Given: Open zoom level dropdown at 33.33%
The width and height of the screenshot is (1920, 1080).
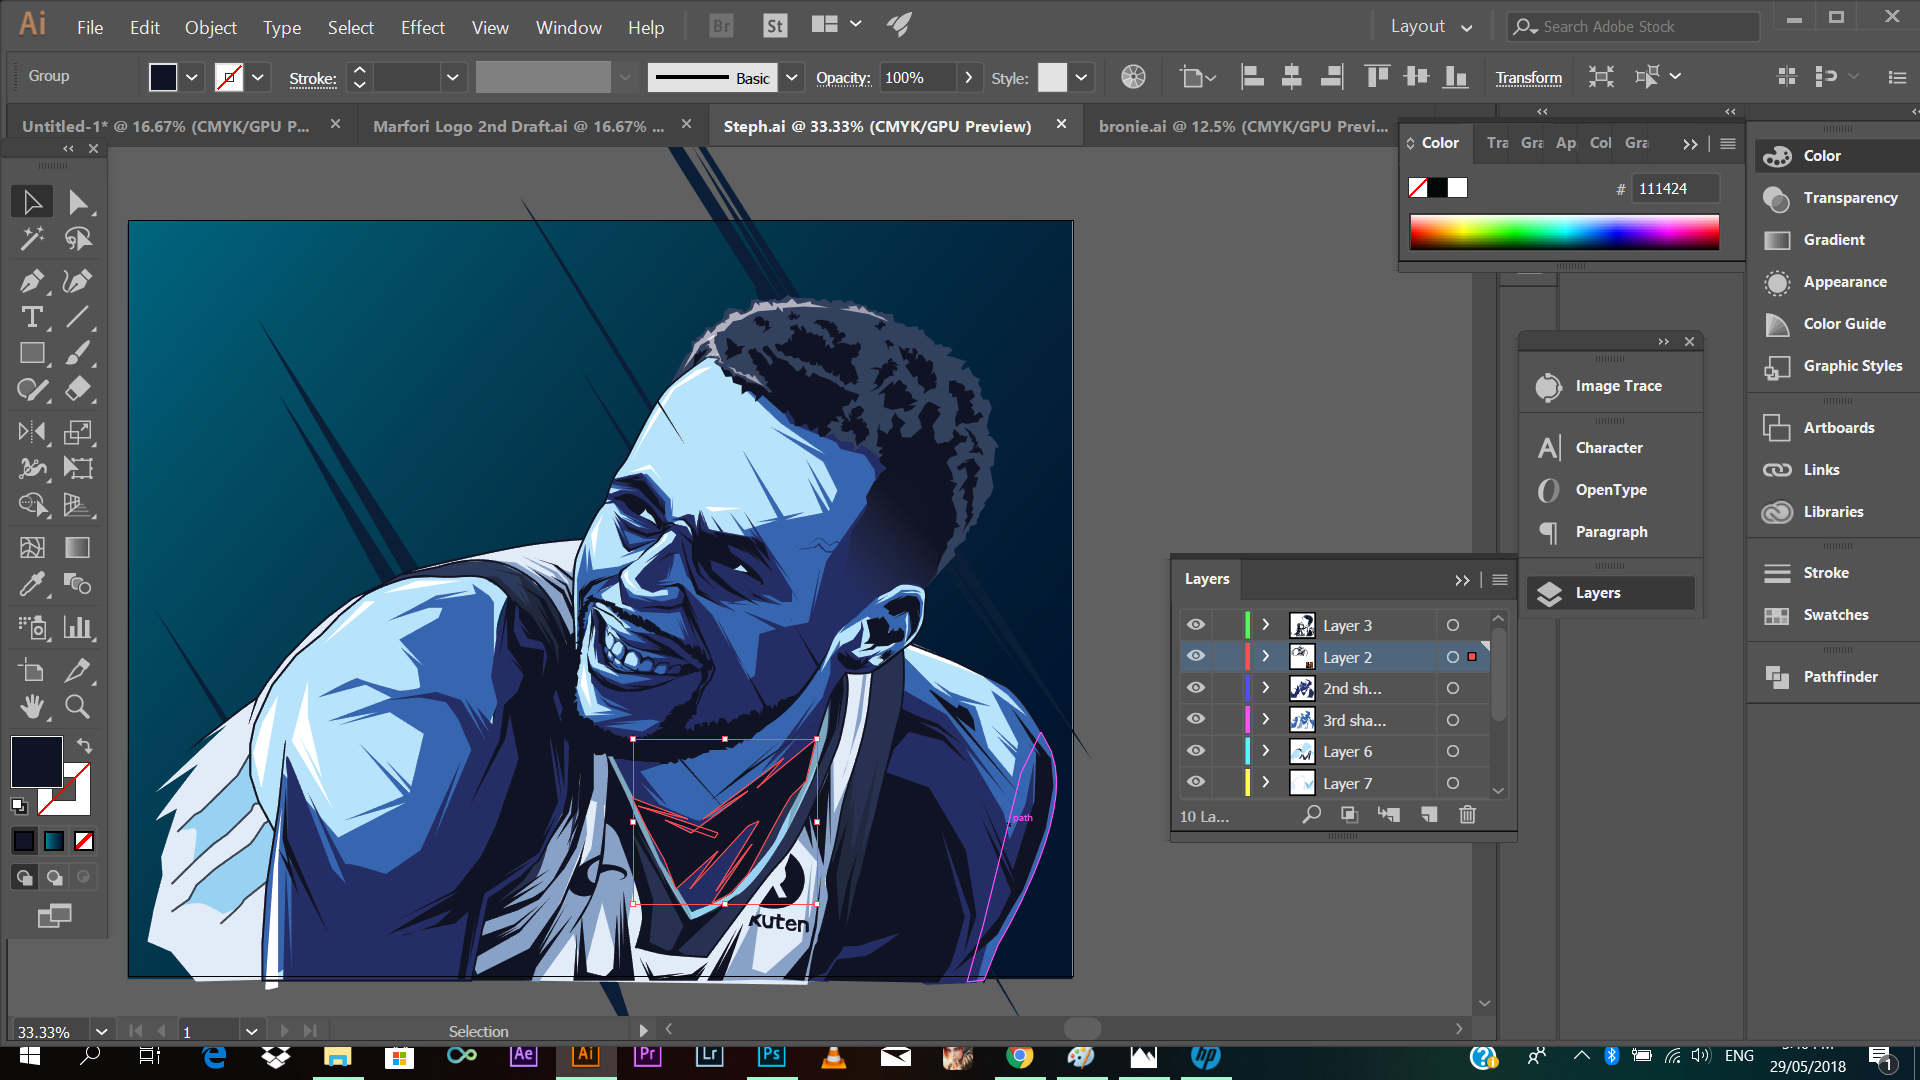Looking at the screenshot, I should [101, 1031].
